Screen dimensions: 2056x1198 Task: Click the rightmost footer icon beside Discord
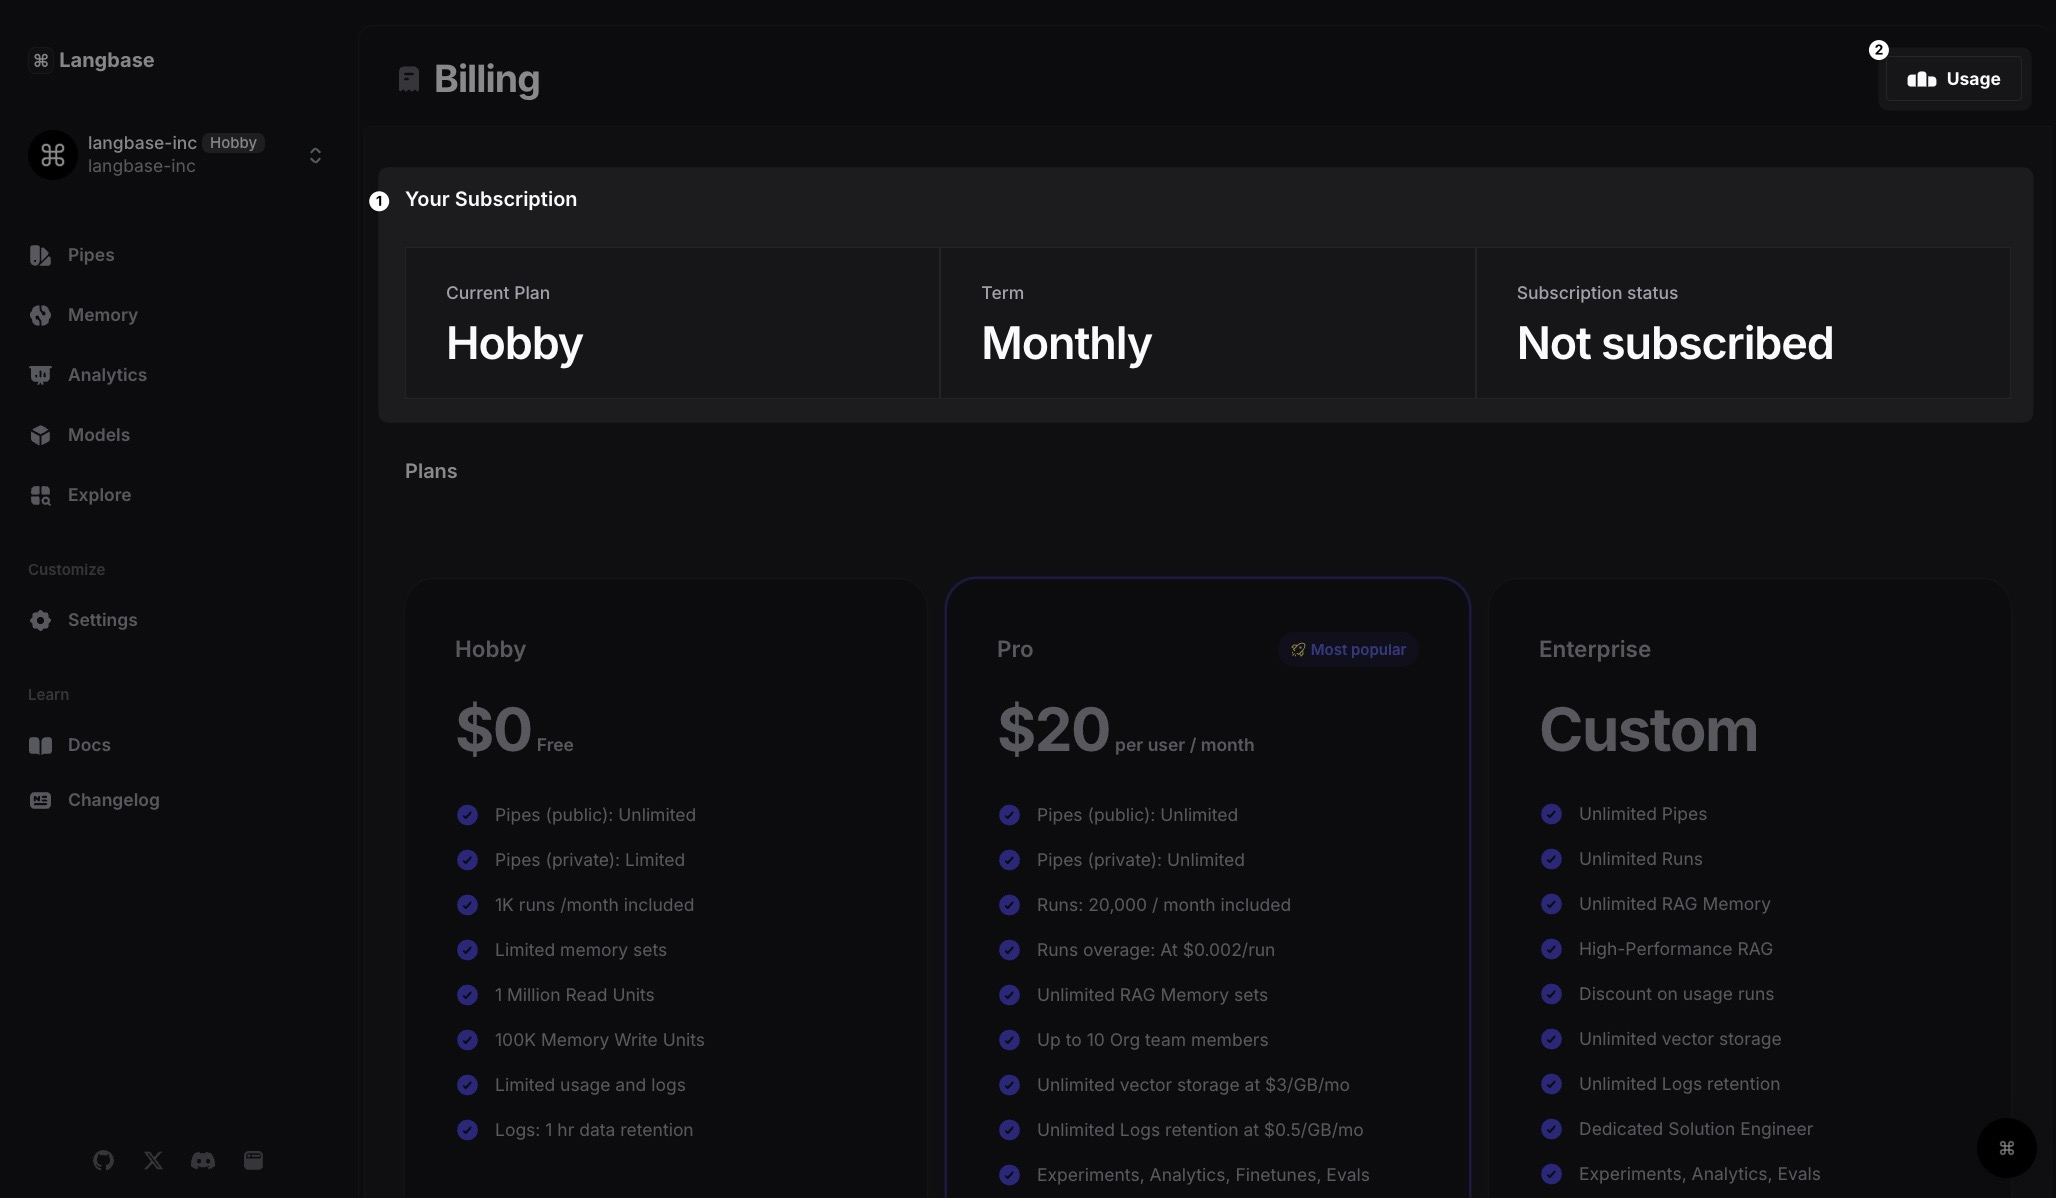[x=253, y=1160]
